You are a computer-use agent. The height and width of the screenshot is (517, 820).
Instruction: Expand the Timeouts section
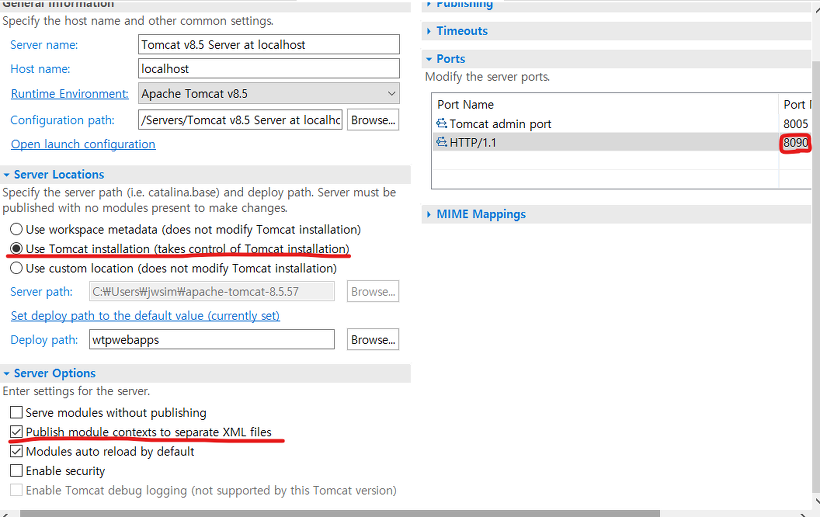pyautogui.click(x=429, y=31)
